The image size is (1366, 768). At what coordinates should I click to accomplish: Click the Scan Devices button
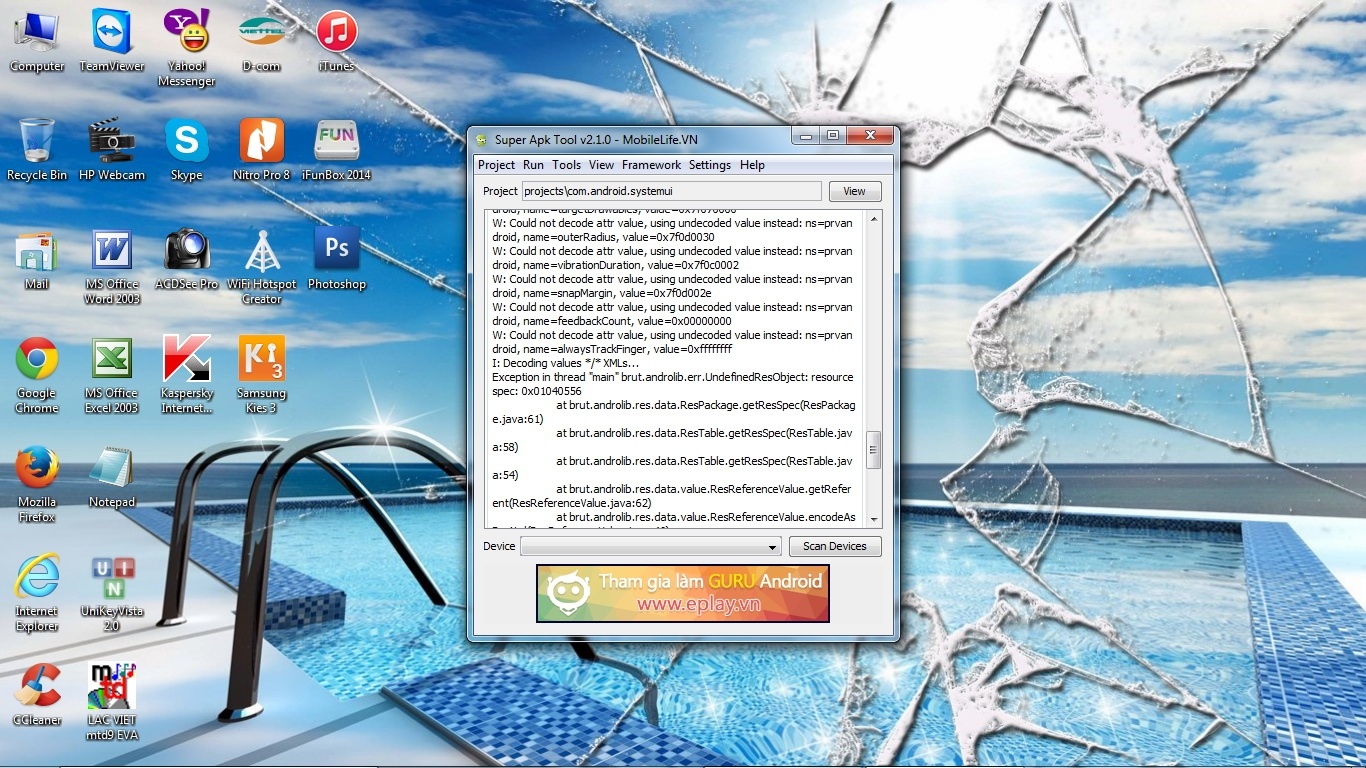(835, 546)
